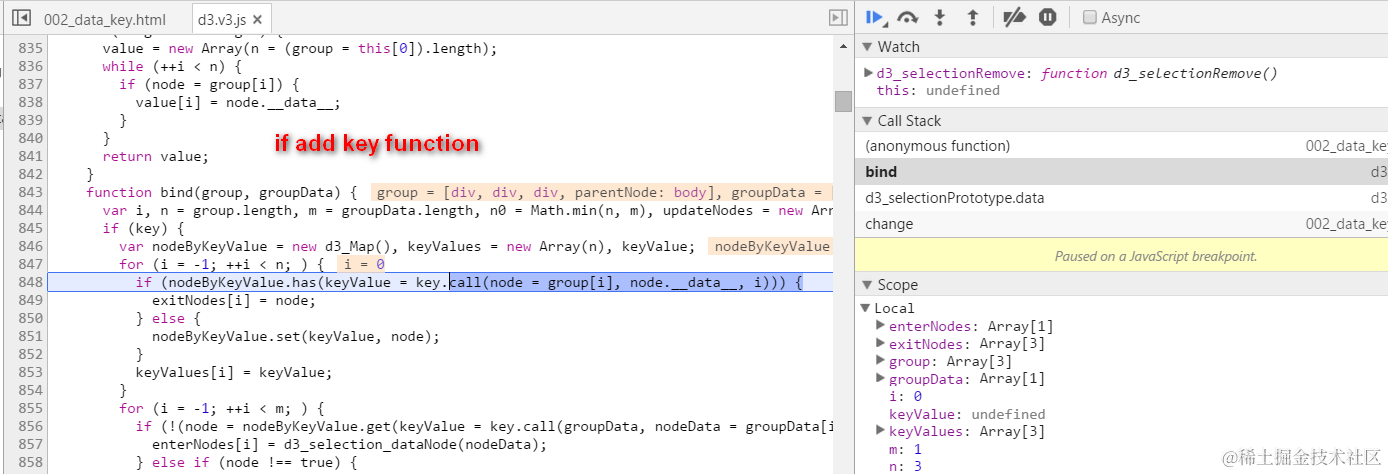The height and width of the screenshot is (474, 1388).
Task: Enable the Async checkbox
Action: point(1090,18)
